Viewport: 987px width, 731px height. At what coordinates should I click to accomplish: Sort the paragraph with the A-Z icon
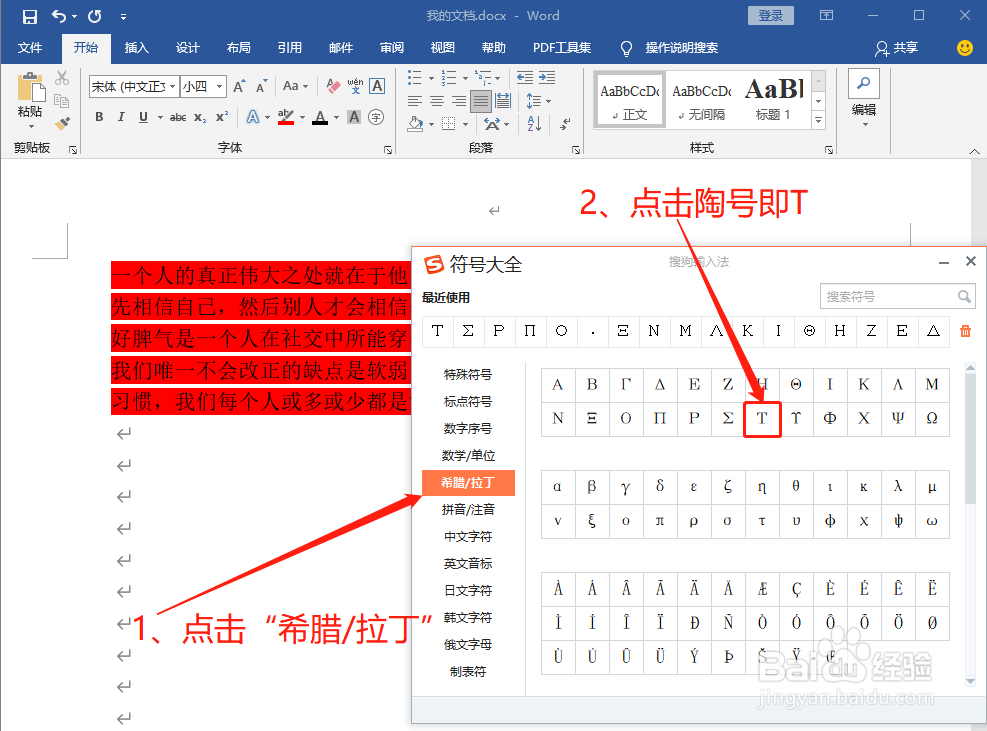(534, 123)
